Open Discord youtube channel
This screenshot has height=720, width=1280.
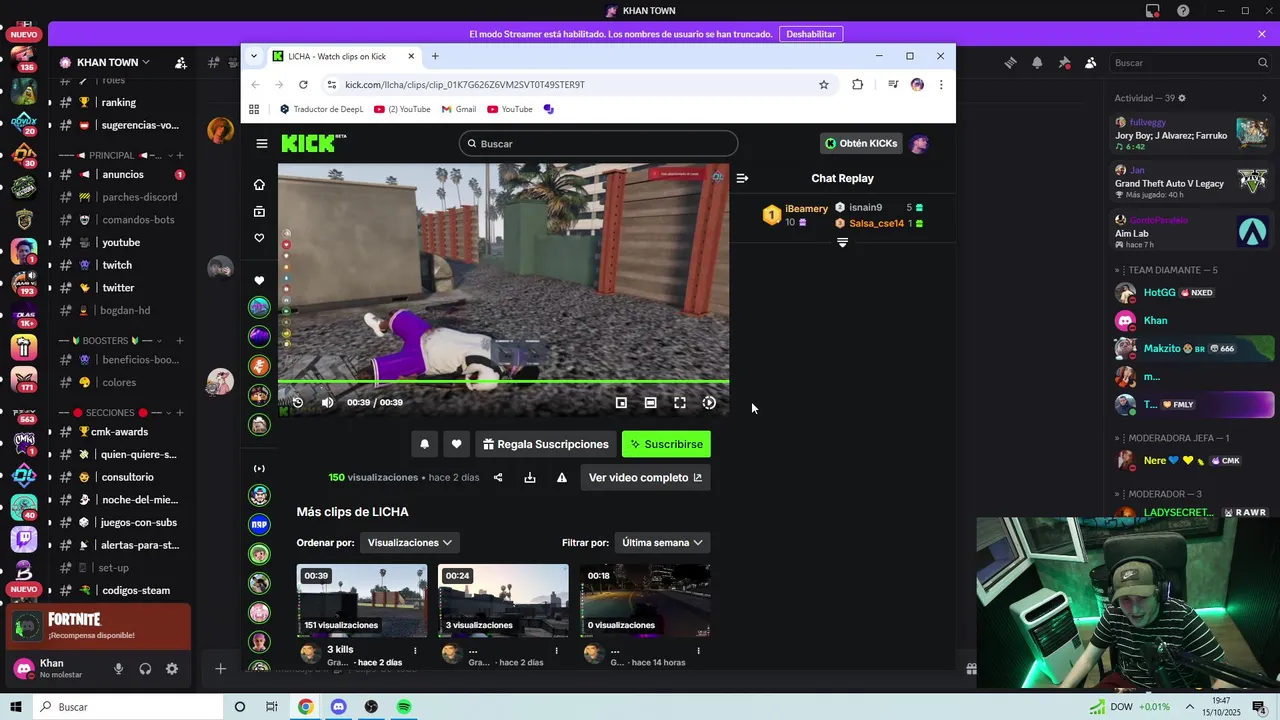(121, 242)
